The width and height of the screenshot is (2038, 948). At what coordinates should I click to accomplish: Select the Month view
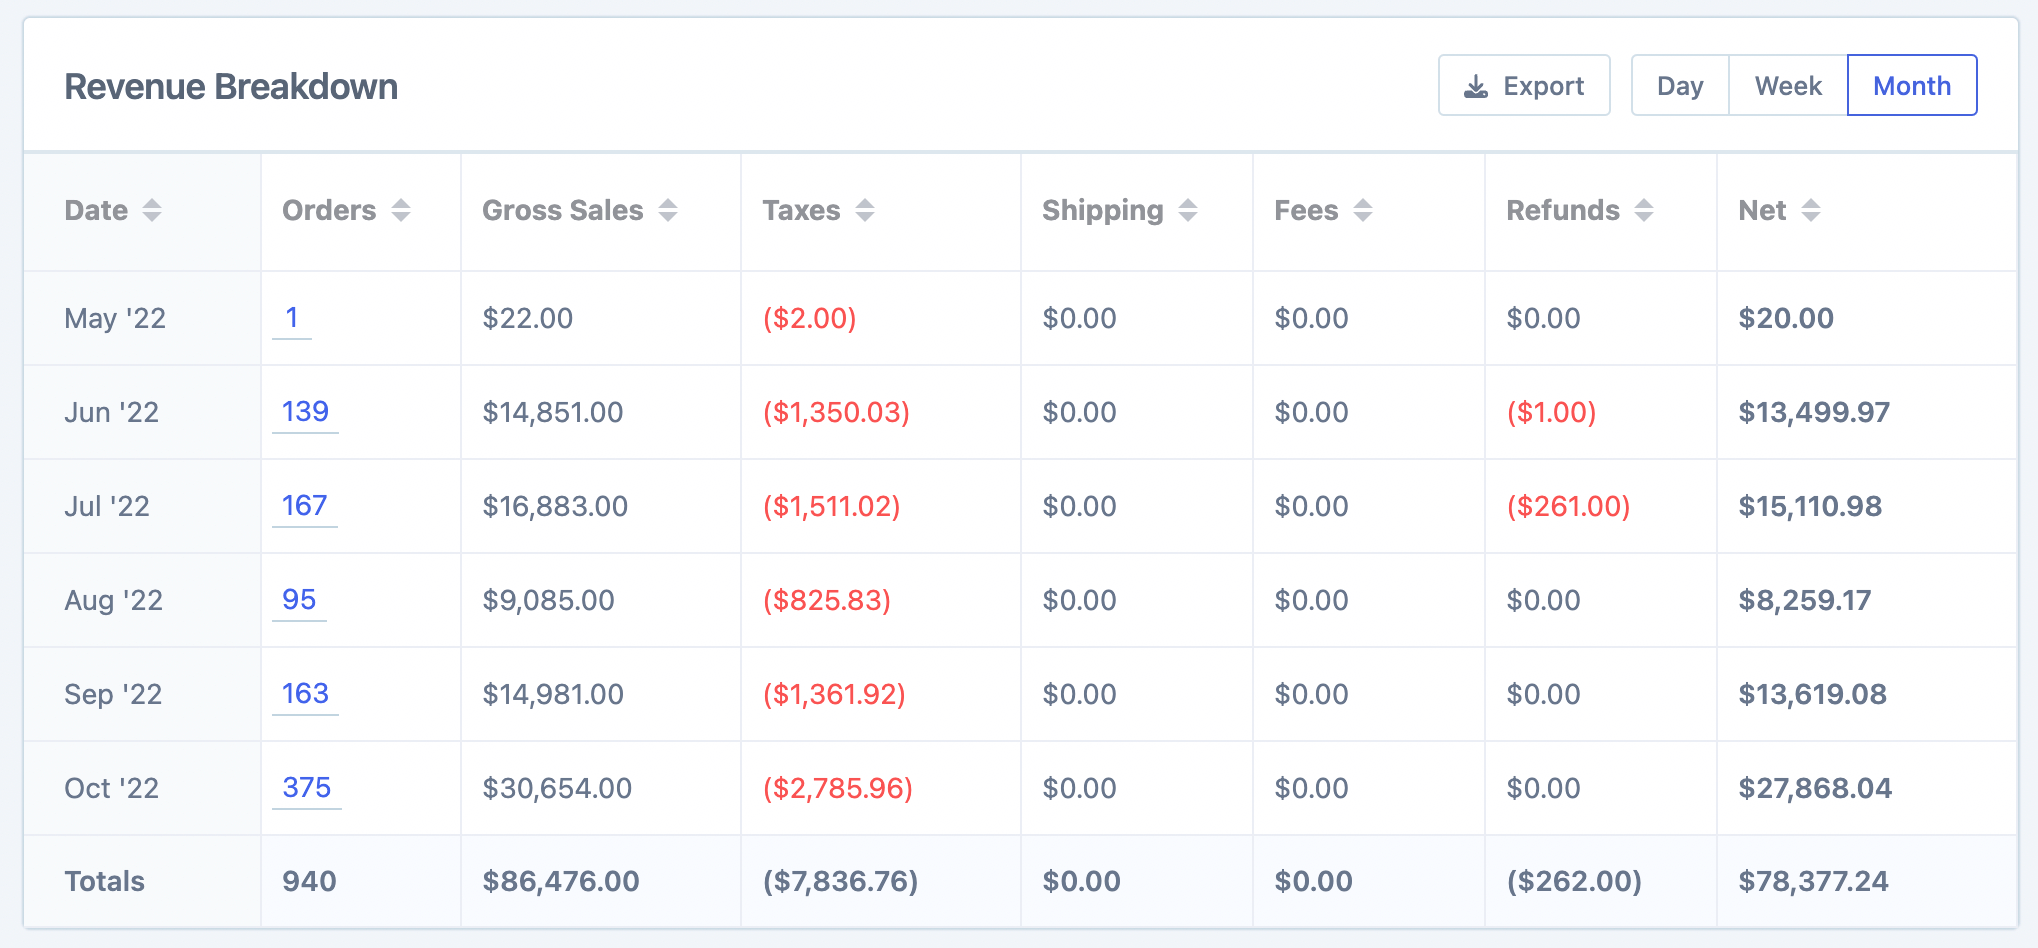[x=1911, y=85]
